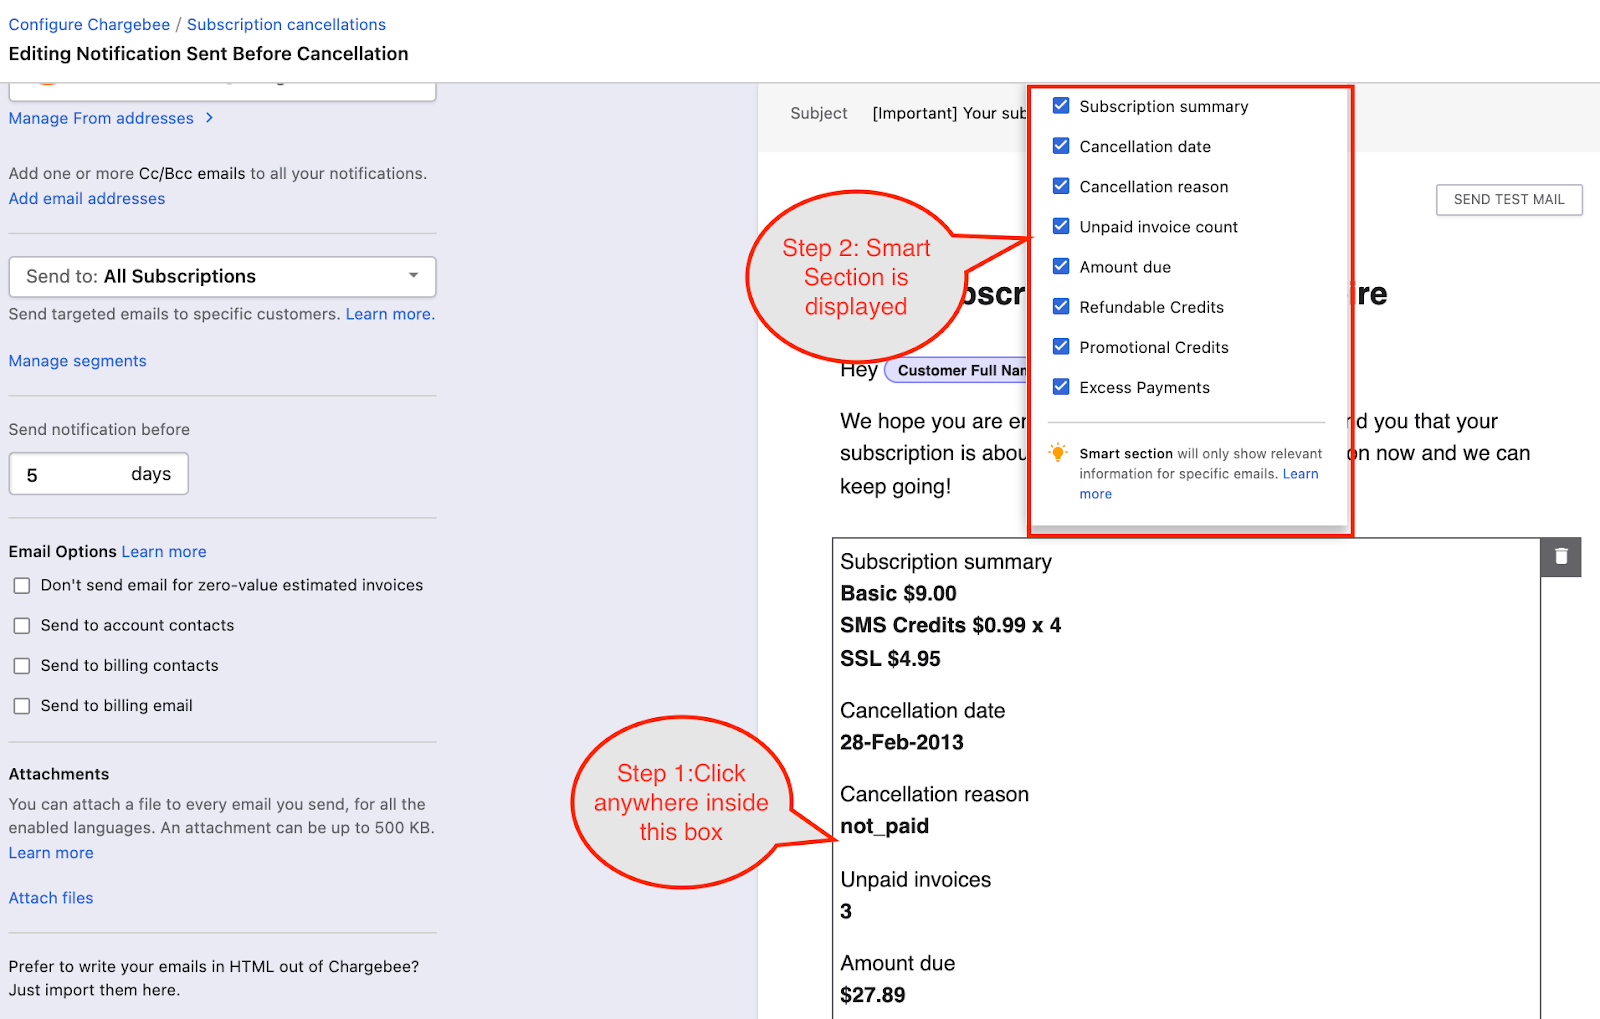The height and width of the screenshot is (1019, 1600).
Task: Toggle the Cancellation reason checkbox
Action: click(1061, 186)
